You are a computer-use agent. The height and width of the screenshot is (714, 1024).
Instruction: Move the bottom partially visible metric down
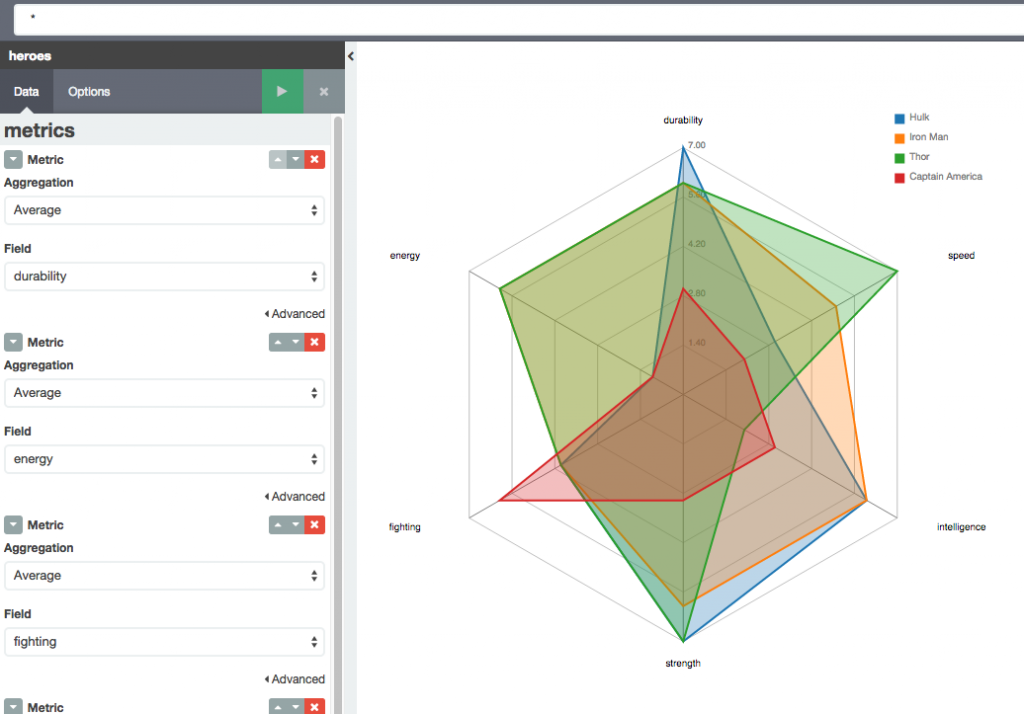click(x=296, y=707)
